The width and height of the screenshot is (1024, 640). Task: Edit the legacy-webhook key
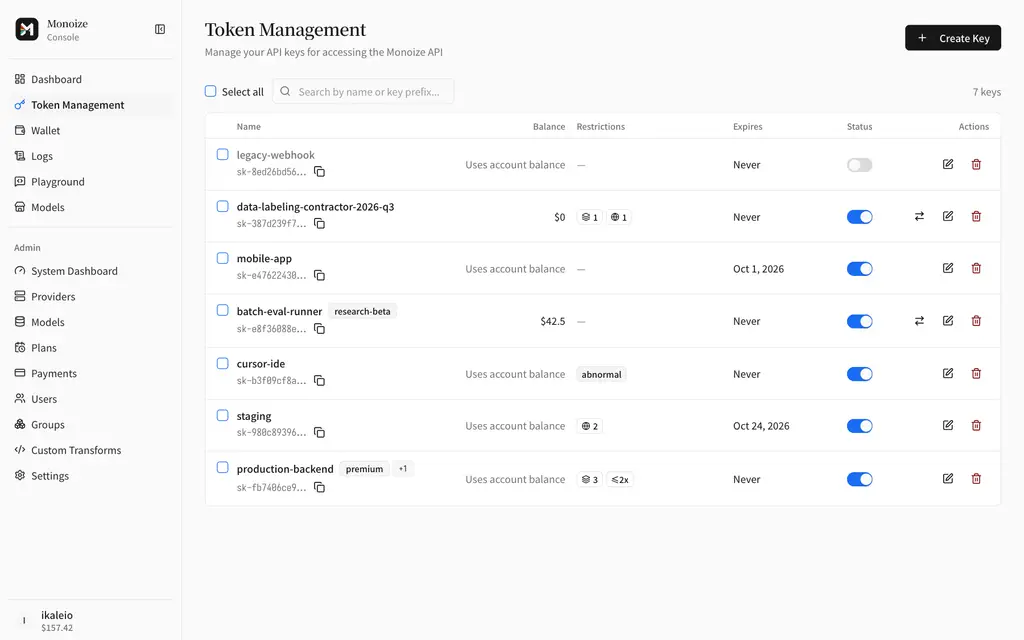click(948, 165)
